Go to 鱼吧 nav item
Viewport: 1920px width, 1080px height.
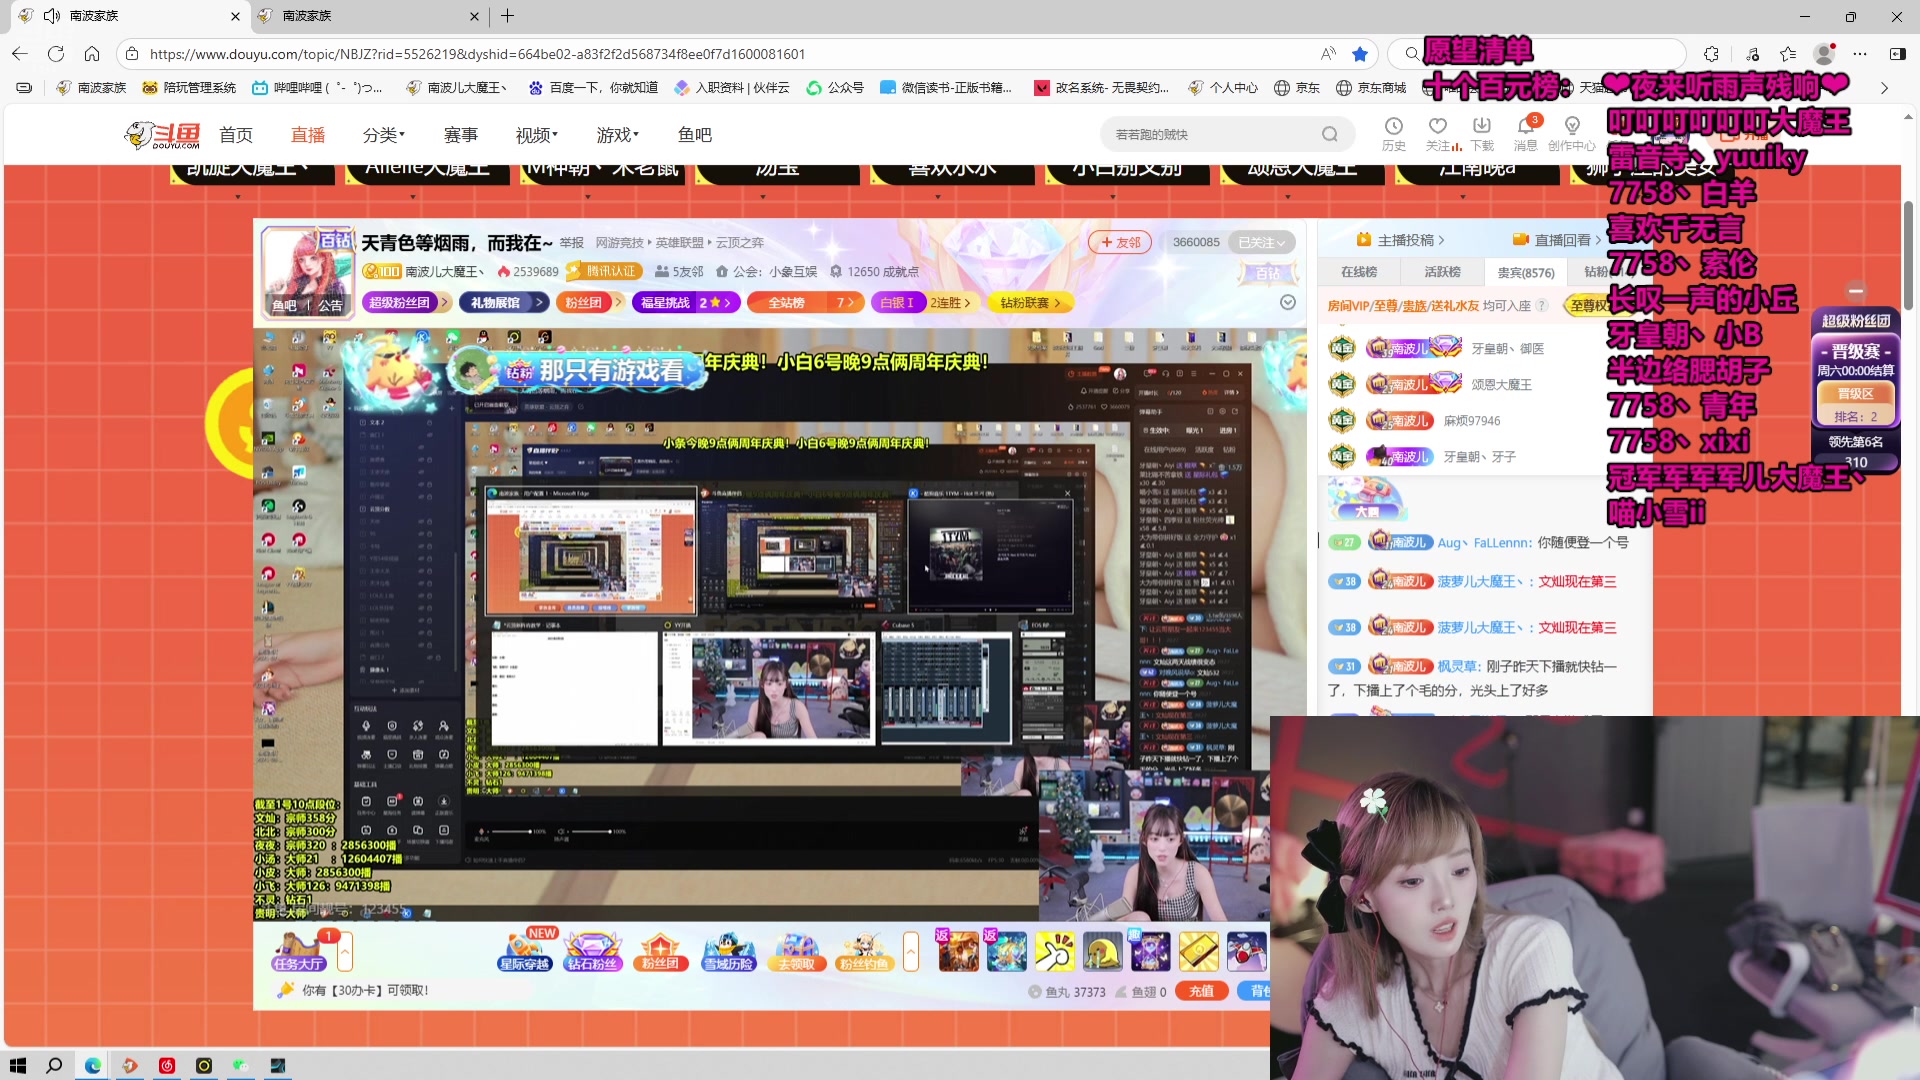[695, 134]
